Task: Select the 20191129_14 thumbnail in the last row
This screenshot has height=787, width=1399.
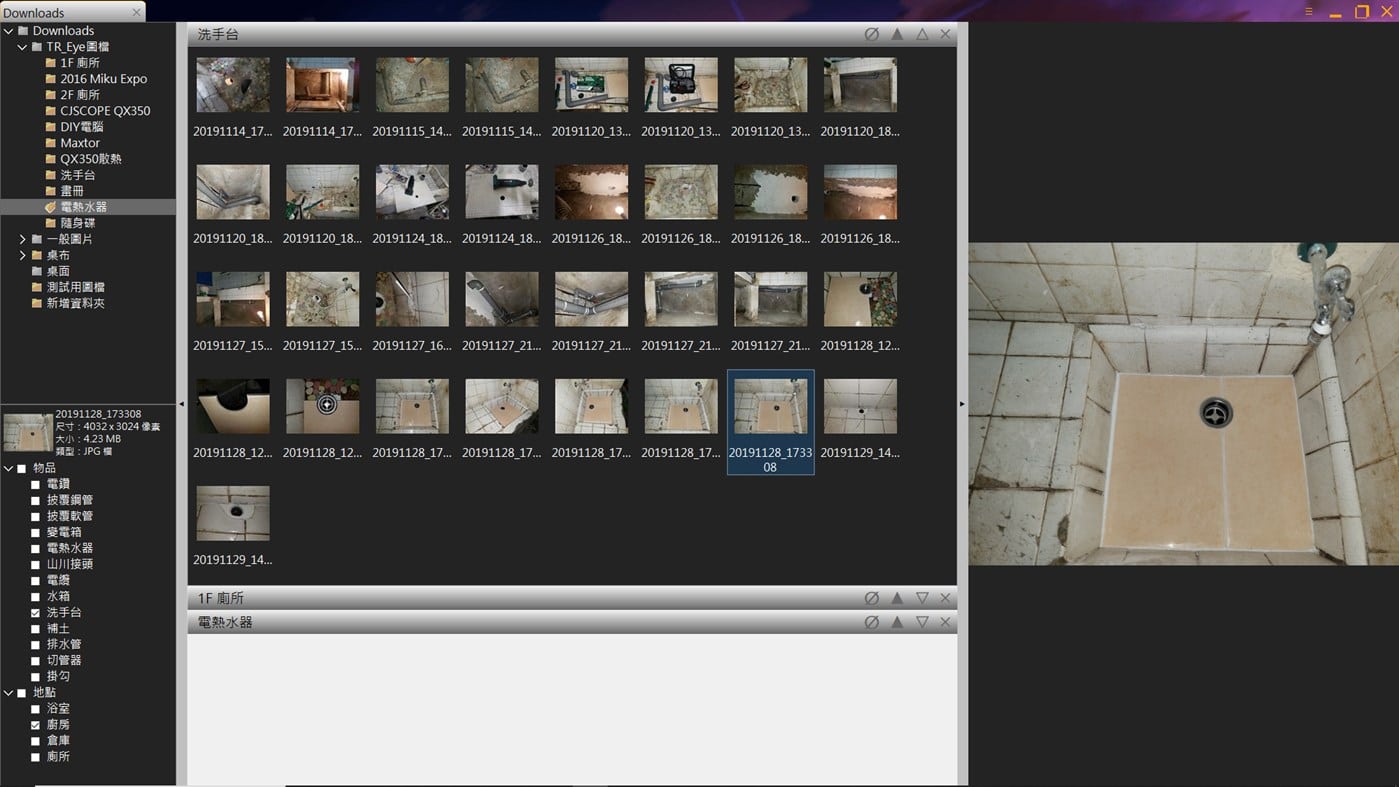Action: [x=232, y=514]
